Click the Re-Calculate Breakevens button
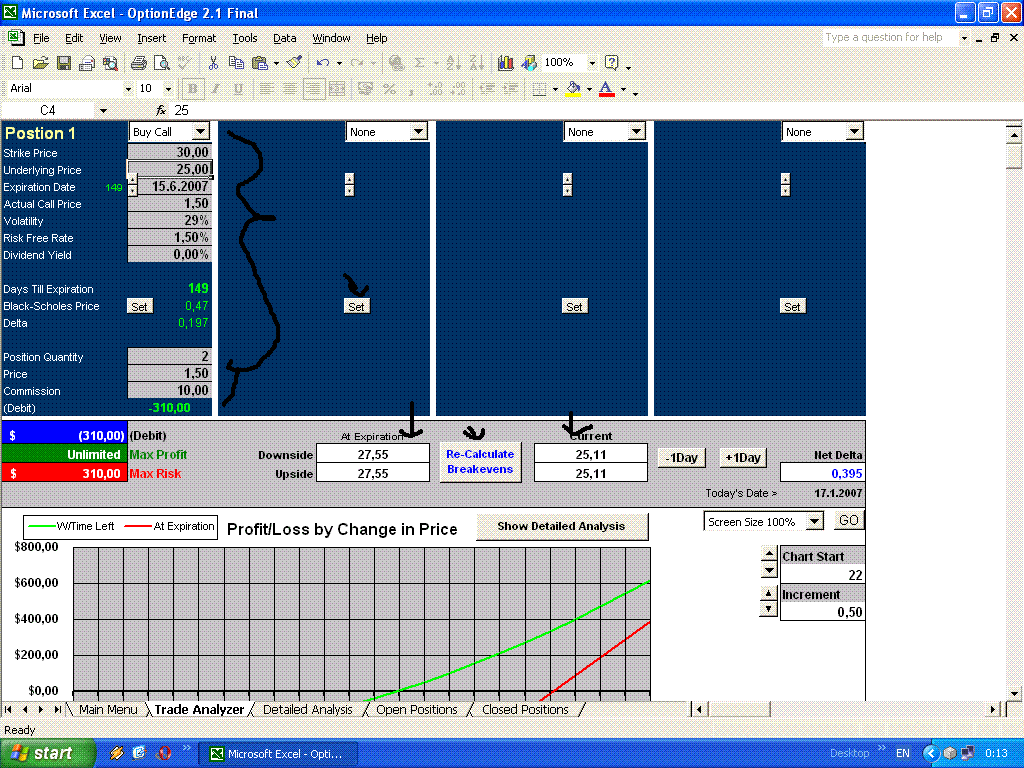Viewport: 1024px width, 768px height. (480, 462)
